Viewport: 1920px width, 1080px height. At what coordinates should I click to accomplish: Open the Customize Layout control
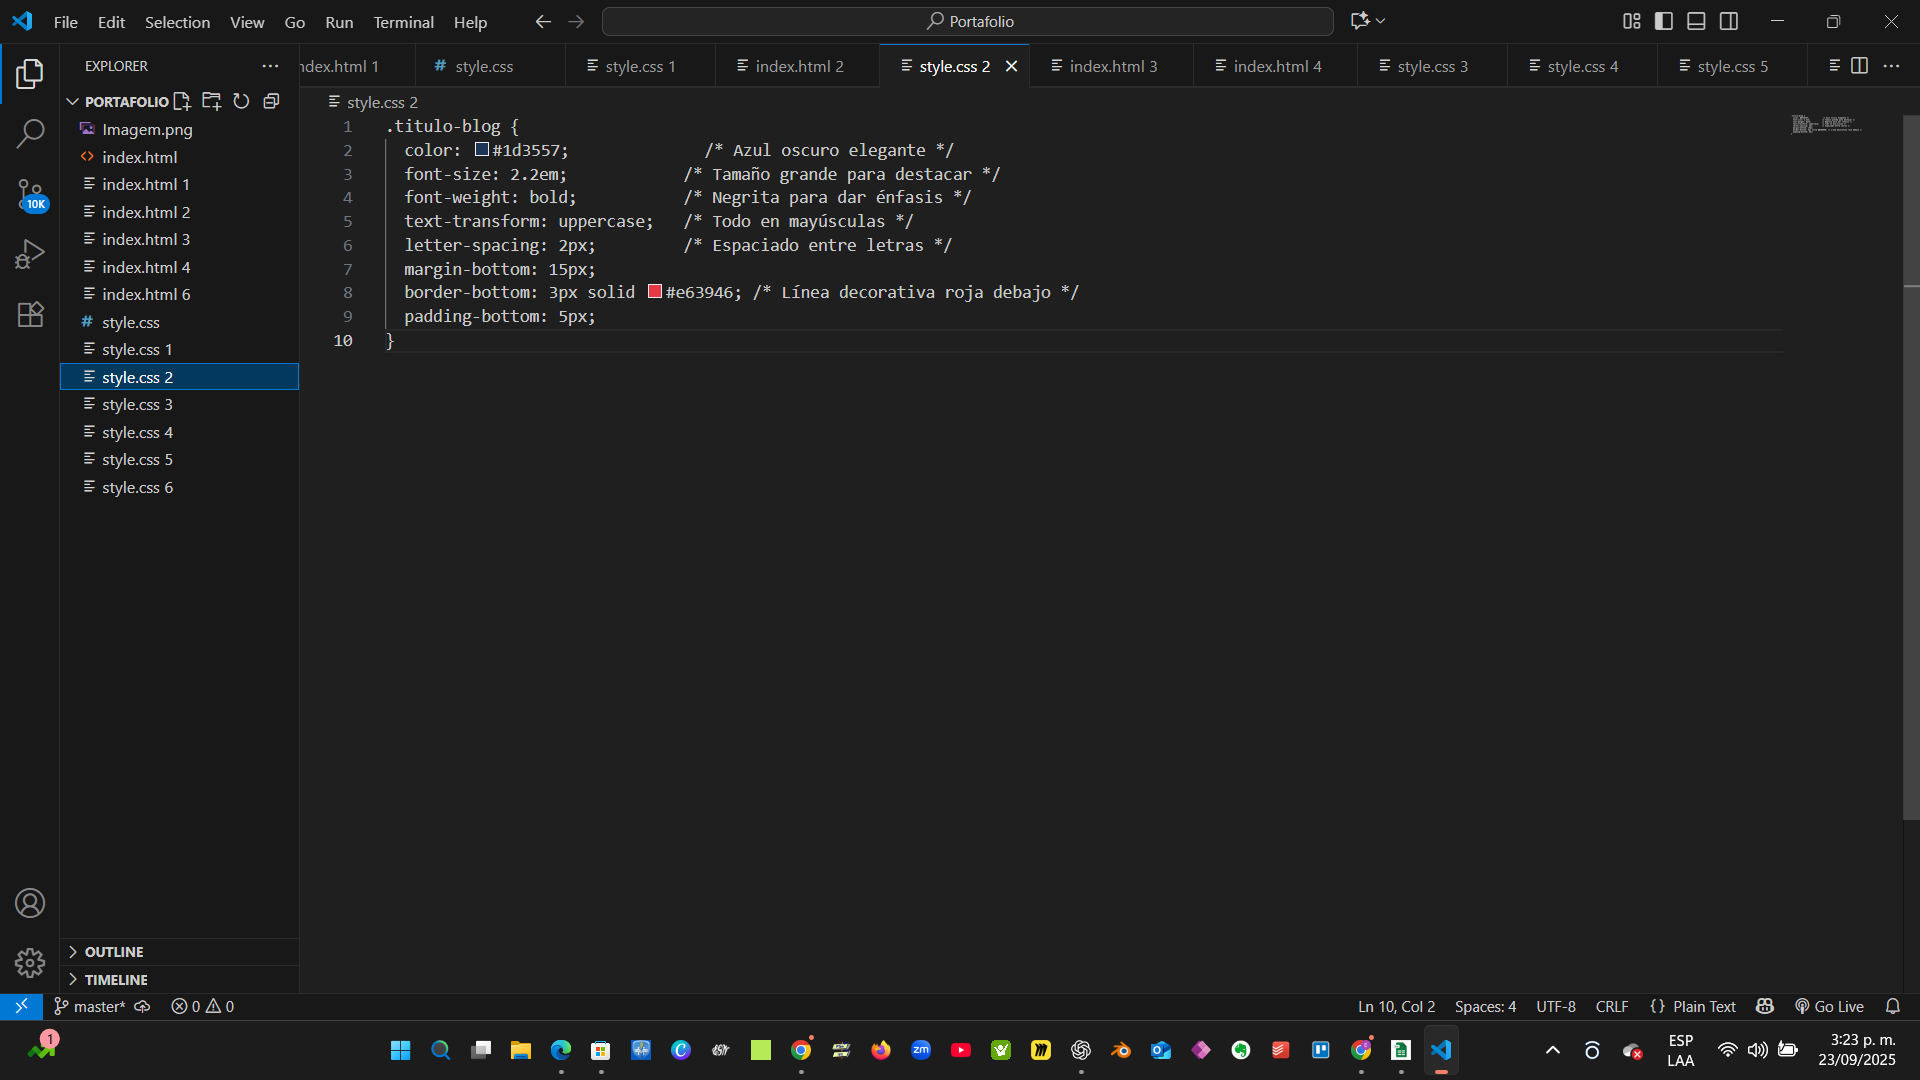[x=1632, y=21]
